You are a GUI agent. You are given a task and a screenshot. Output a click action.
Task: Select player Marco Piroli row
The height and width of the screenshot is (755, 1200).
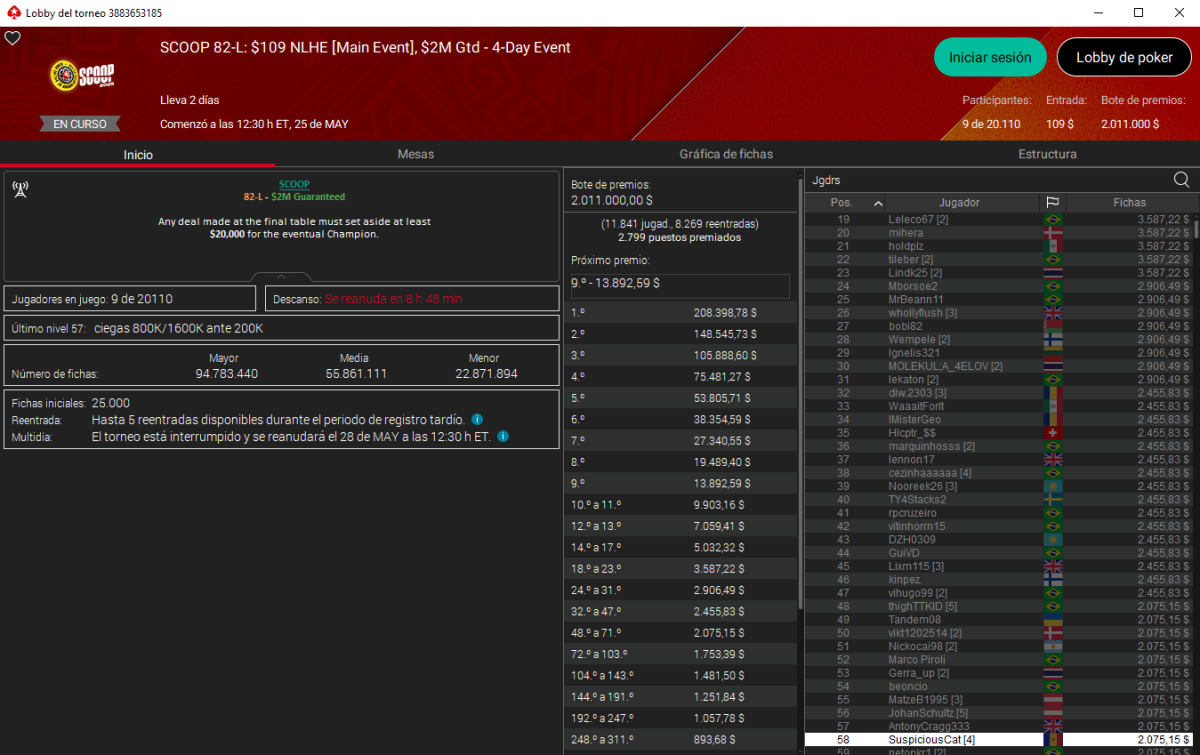(998, 659)
